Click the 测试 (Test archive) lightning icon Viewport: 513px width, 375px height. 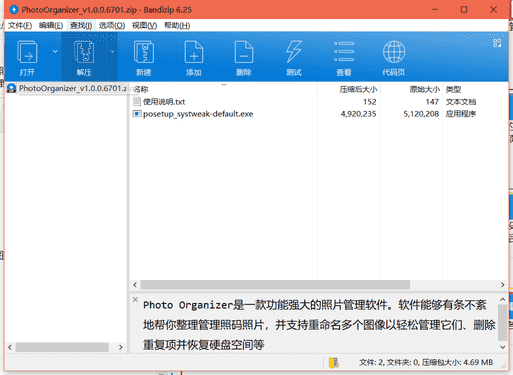pyautogui.click(x=294, y=57)
